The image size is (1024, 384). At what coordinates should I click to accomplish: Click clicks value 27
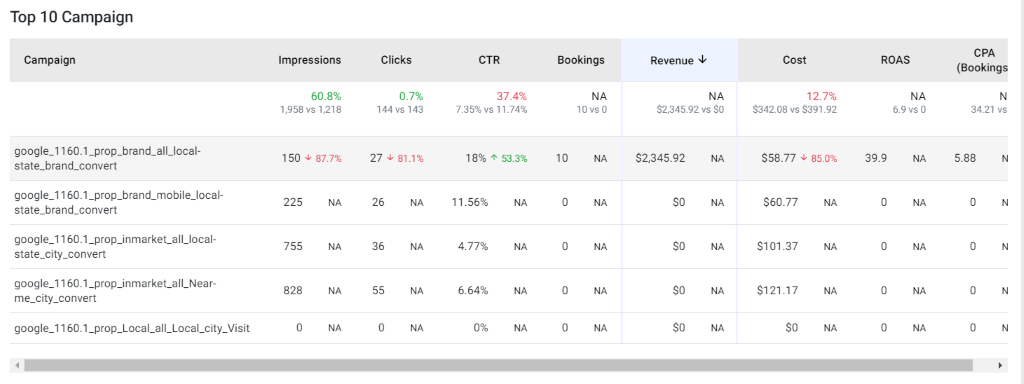pos(376,158)
